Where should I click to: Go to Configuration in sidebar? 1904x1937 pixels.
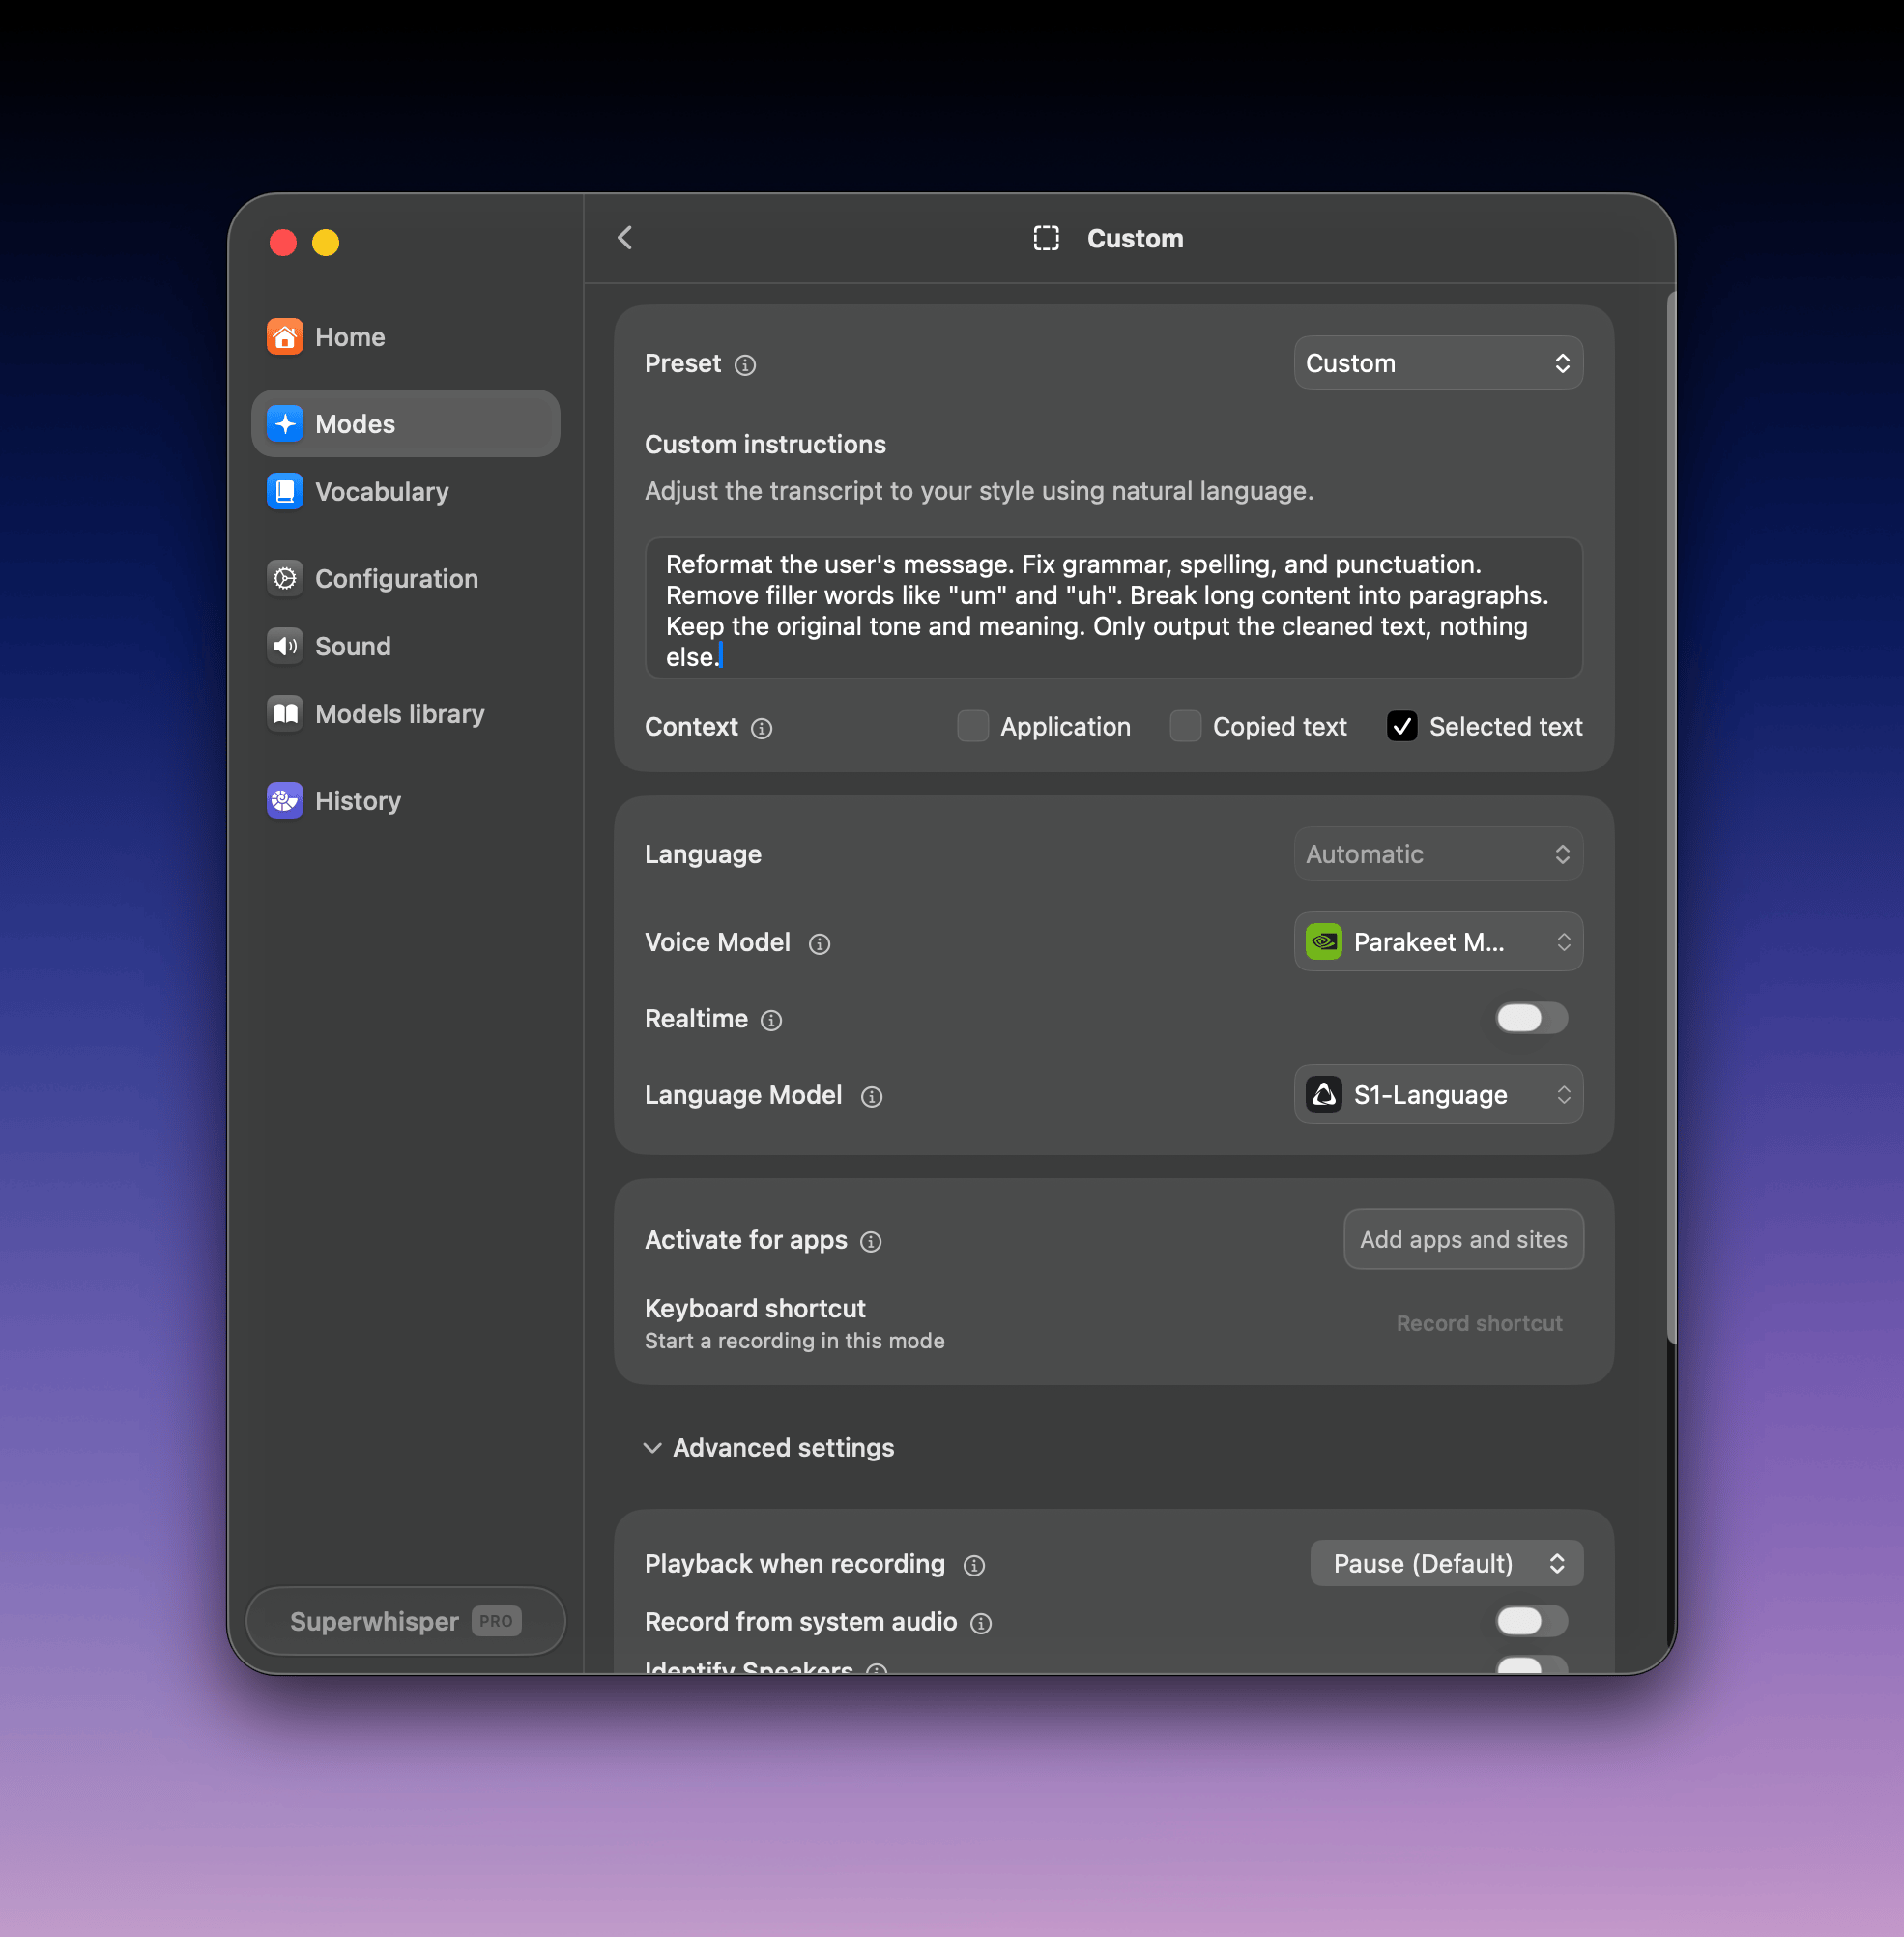pos(405,579)
